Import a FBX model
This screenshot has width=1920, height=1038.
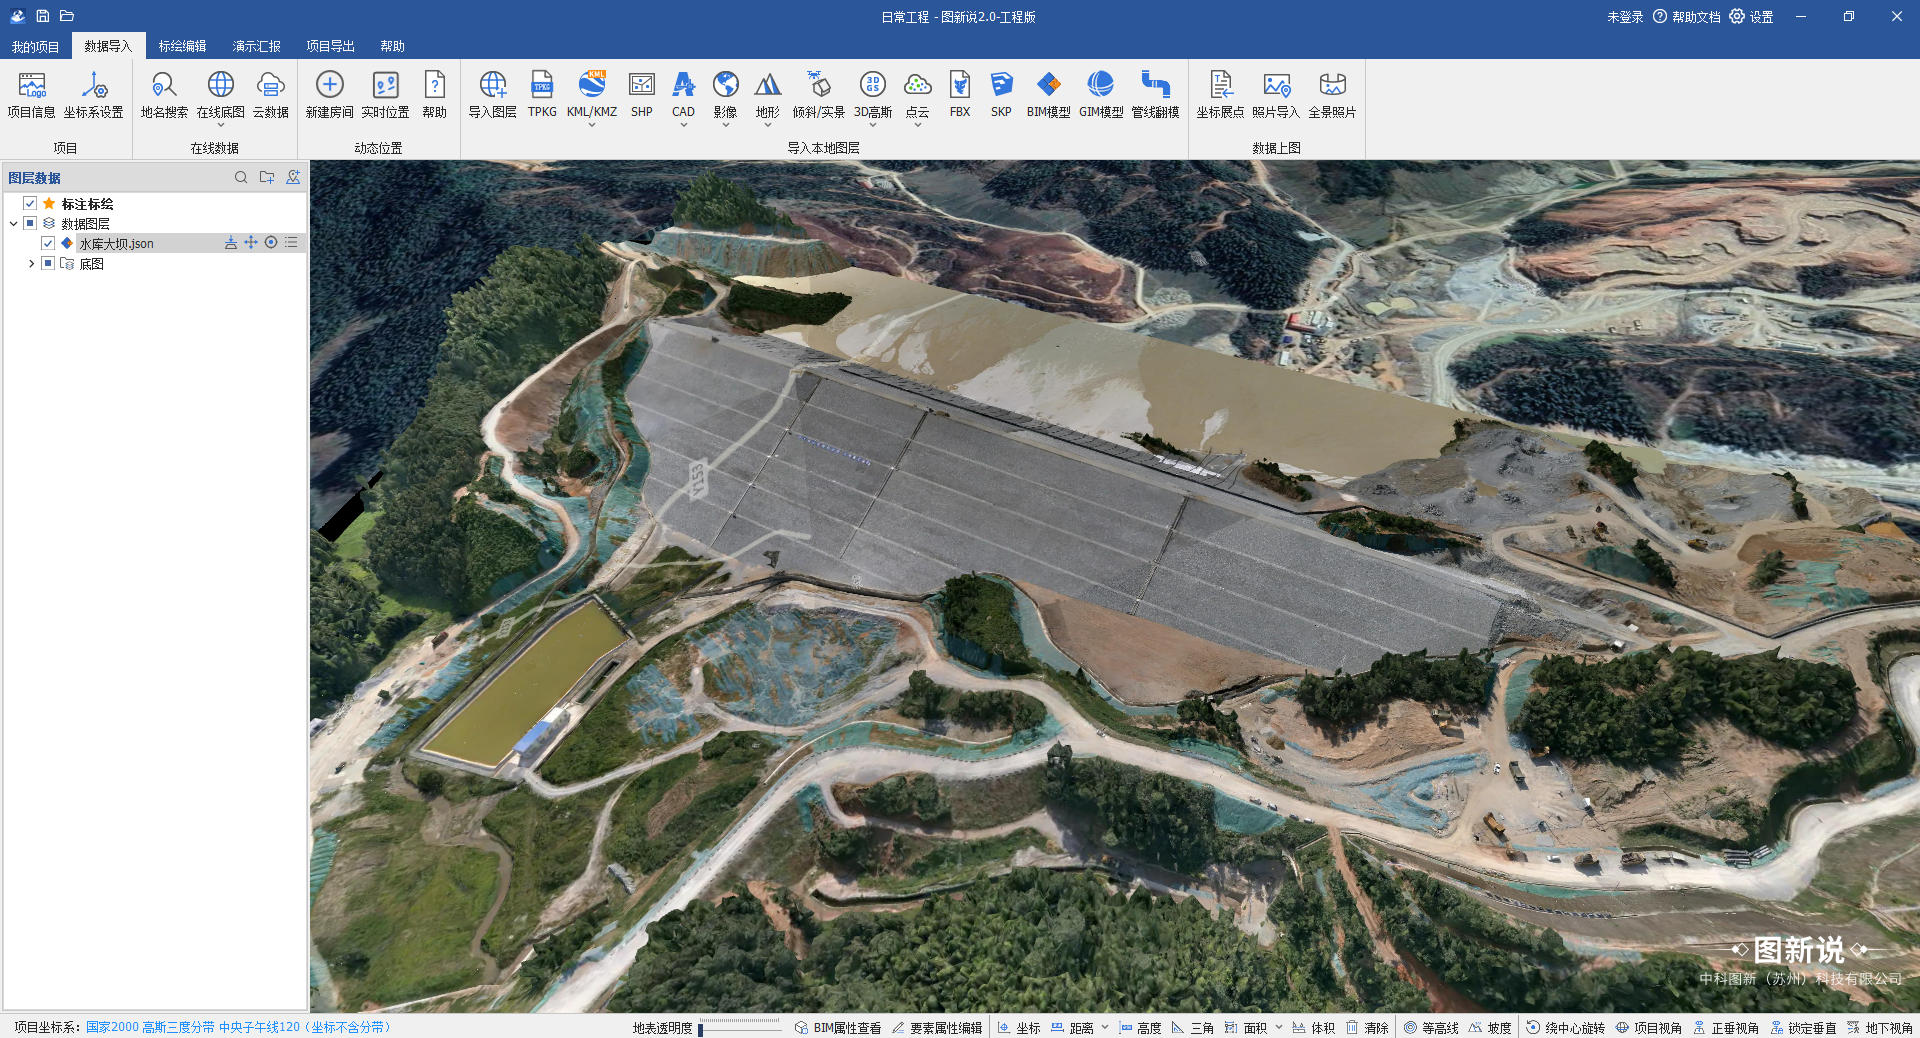click(x=960, y=95)
